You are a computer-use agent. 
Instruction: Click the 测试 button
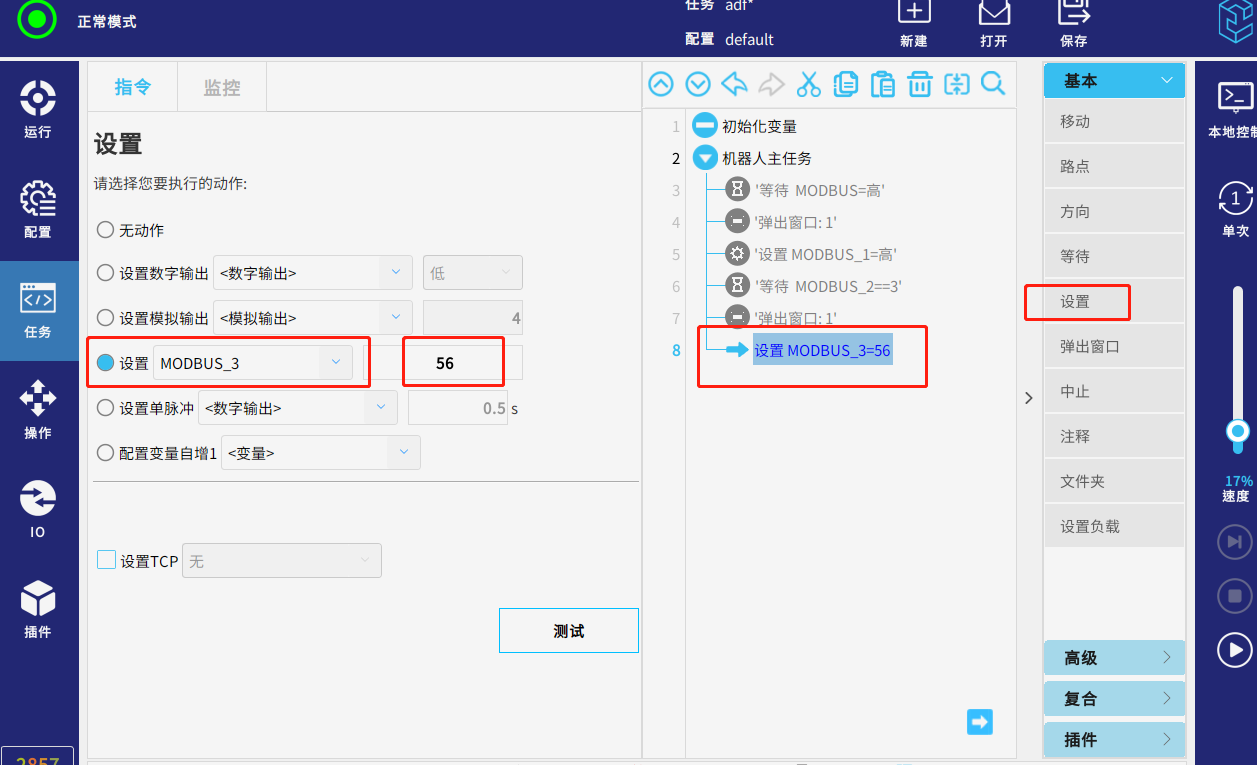coord(568,631)
